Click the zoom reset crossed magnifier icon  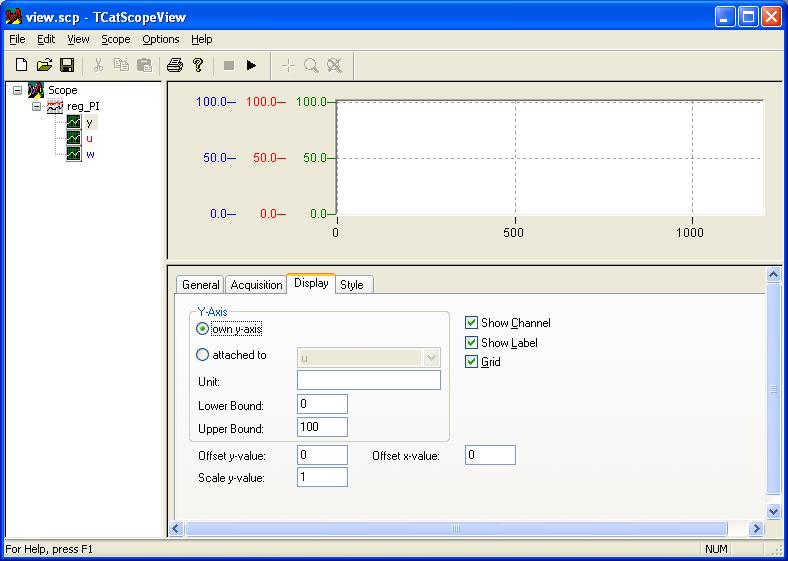coord(334,65)
